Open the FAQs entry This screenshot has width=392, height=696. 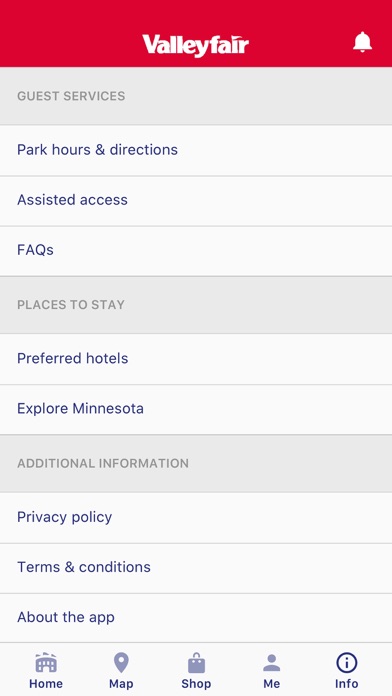point(196,250)
